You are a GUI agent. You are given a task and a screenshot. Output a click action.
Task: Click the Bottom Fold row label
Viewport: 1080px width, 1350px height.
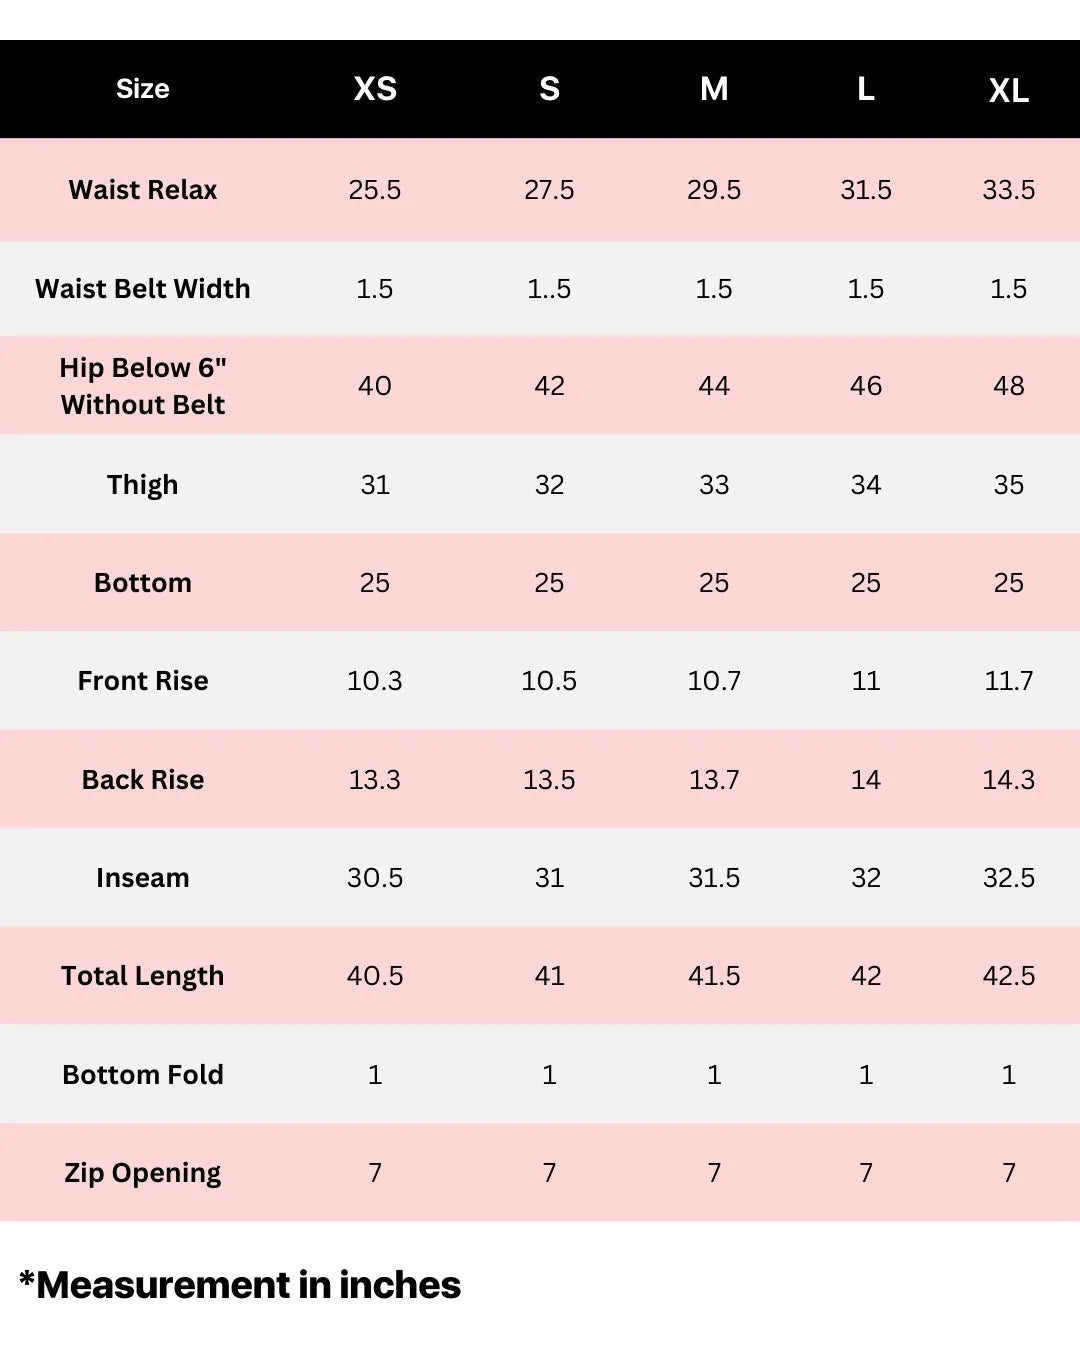click(143, 1075)
